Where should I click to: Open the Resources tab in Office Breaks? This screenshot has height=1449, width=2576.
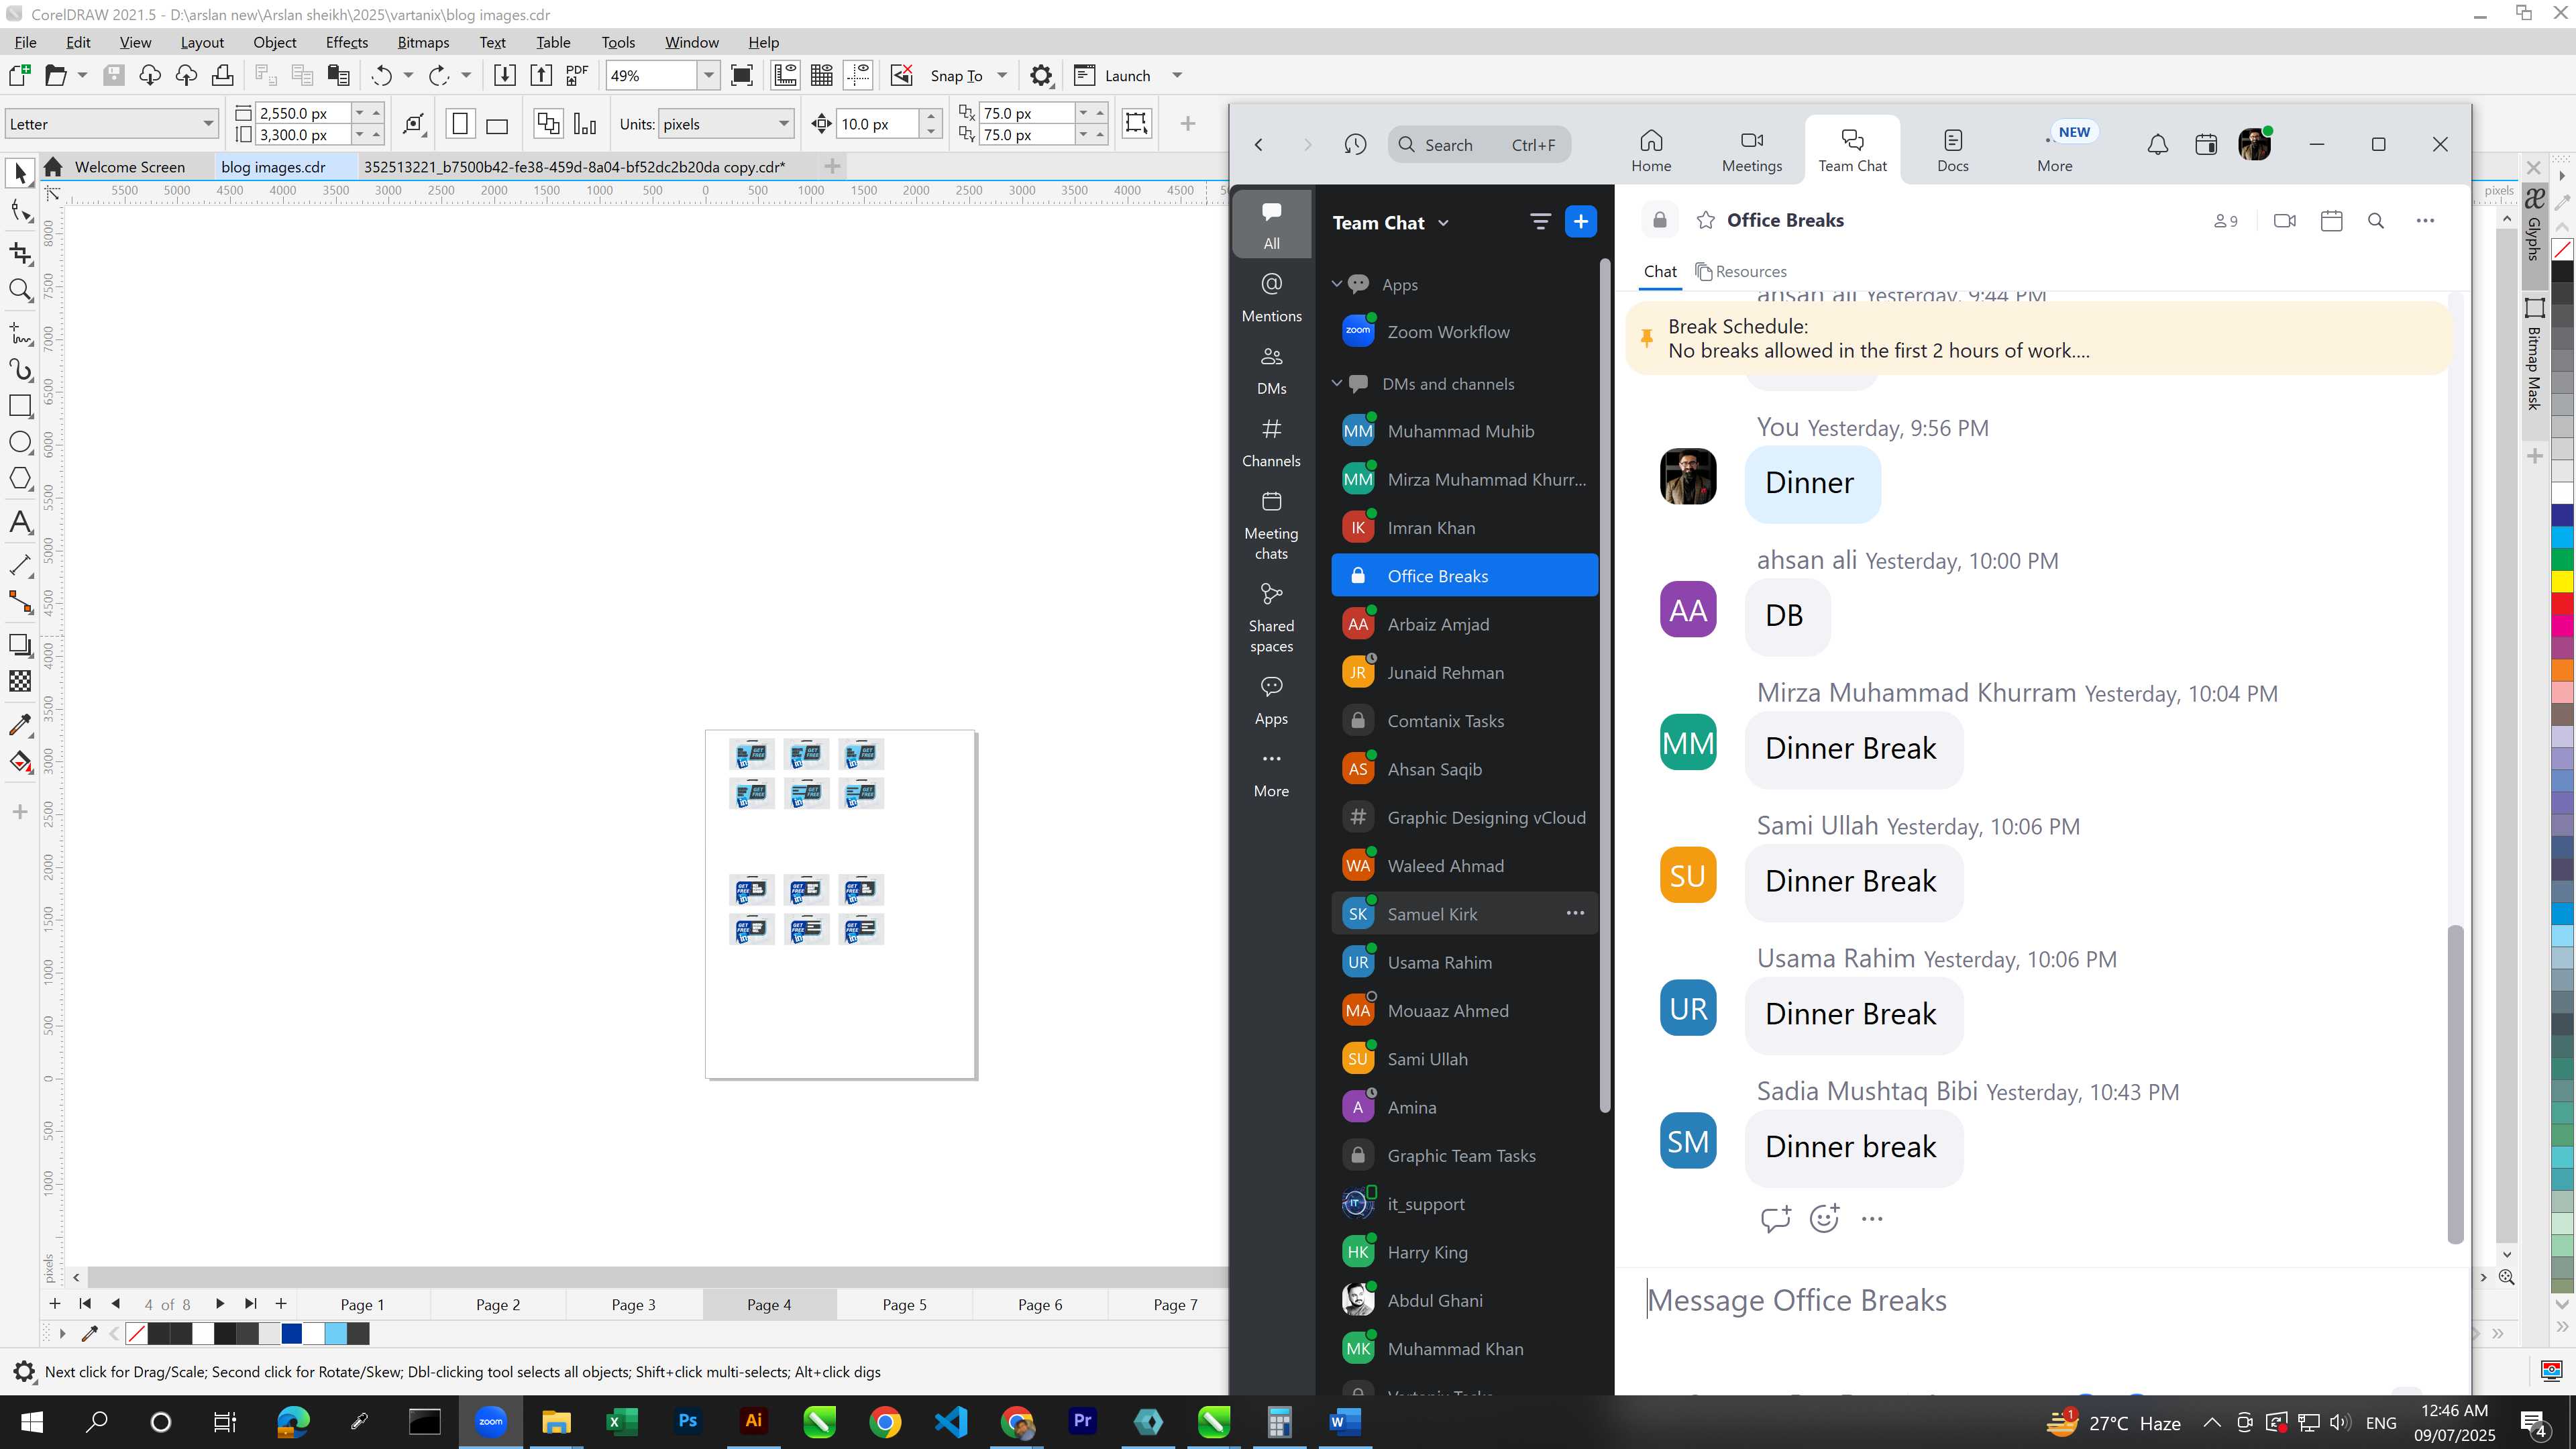click(1741, 271)
